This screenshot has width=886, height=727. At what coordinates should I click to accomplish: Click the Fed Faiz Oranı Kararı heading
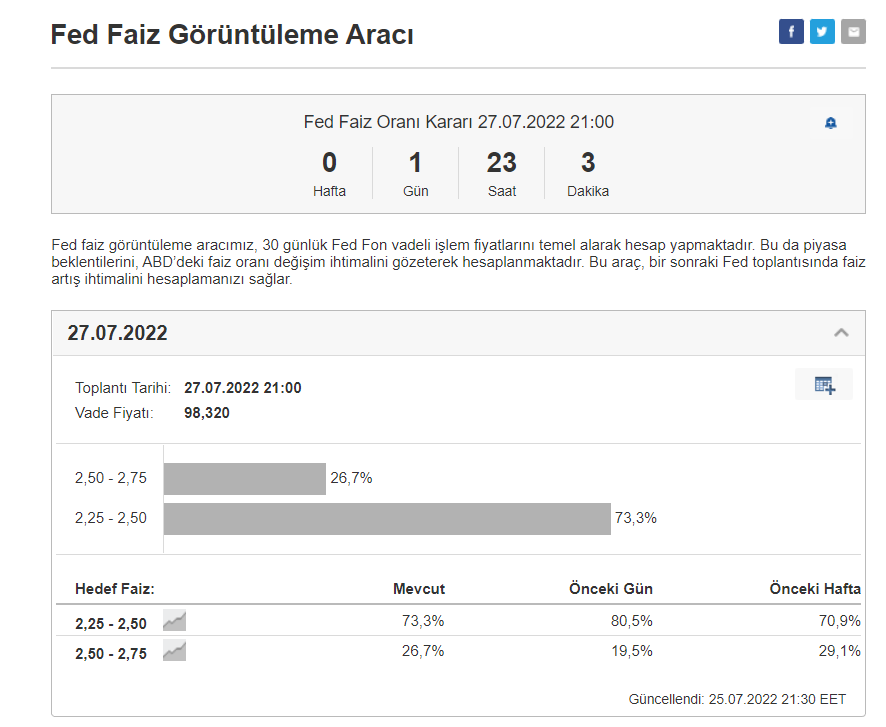click(x=458, y=122)
